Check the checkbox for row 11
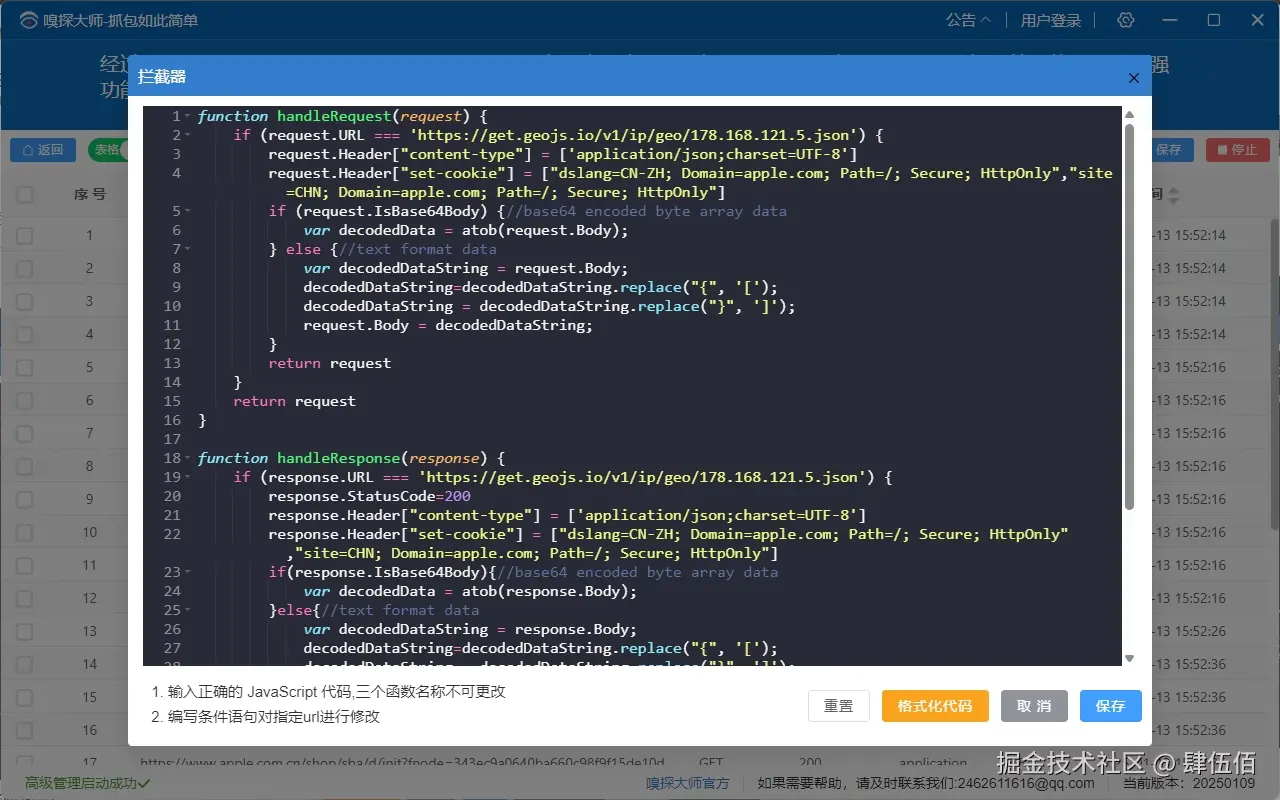This screenshot has height=800, width=1280. (25, 566)
